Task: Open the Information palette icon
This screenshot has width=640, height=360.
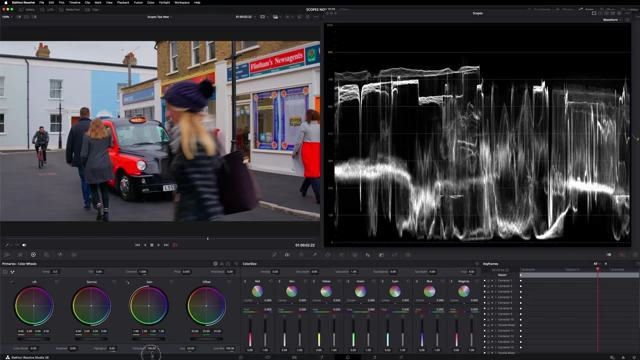Action: pyautogui.click(x=635, y=255)
